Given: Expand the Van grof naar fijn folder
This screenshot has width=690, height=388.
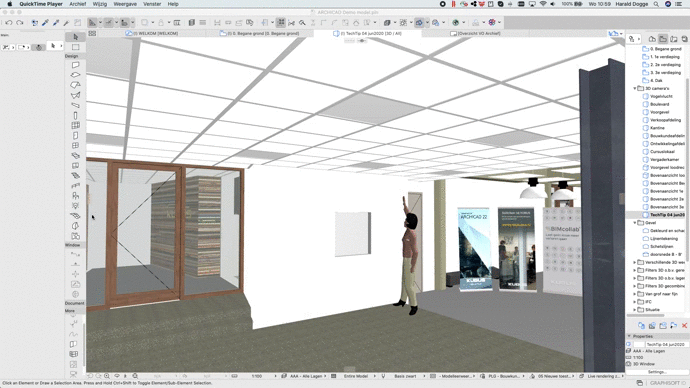Looking at the screenshot, I should click(635, 294).
